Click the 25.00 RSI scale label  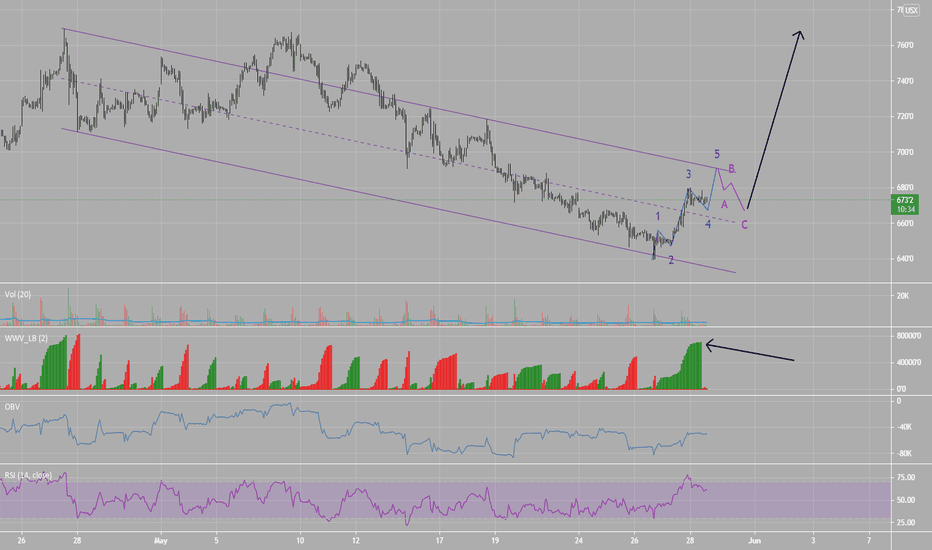[905, 523]
